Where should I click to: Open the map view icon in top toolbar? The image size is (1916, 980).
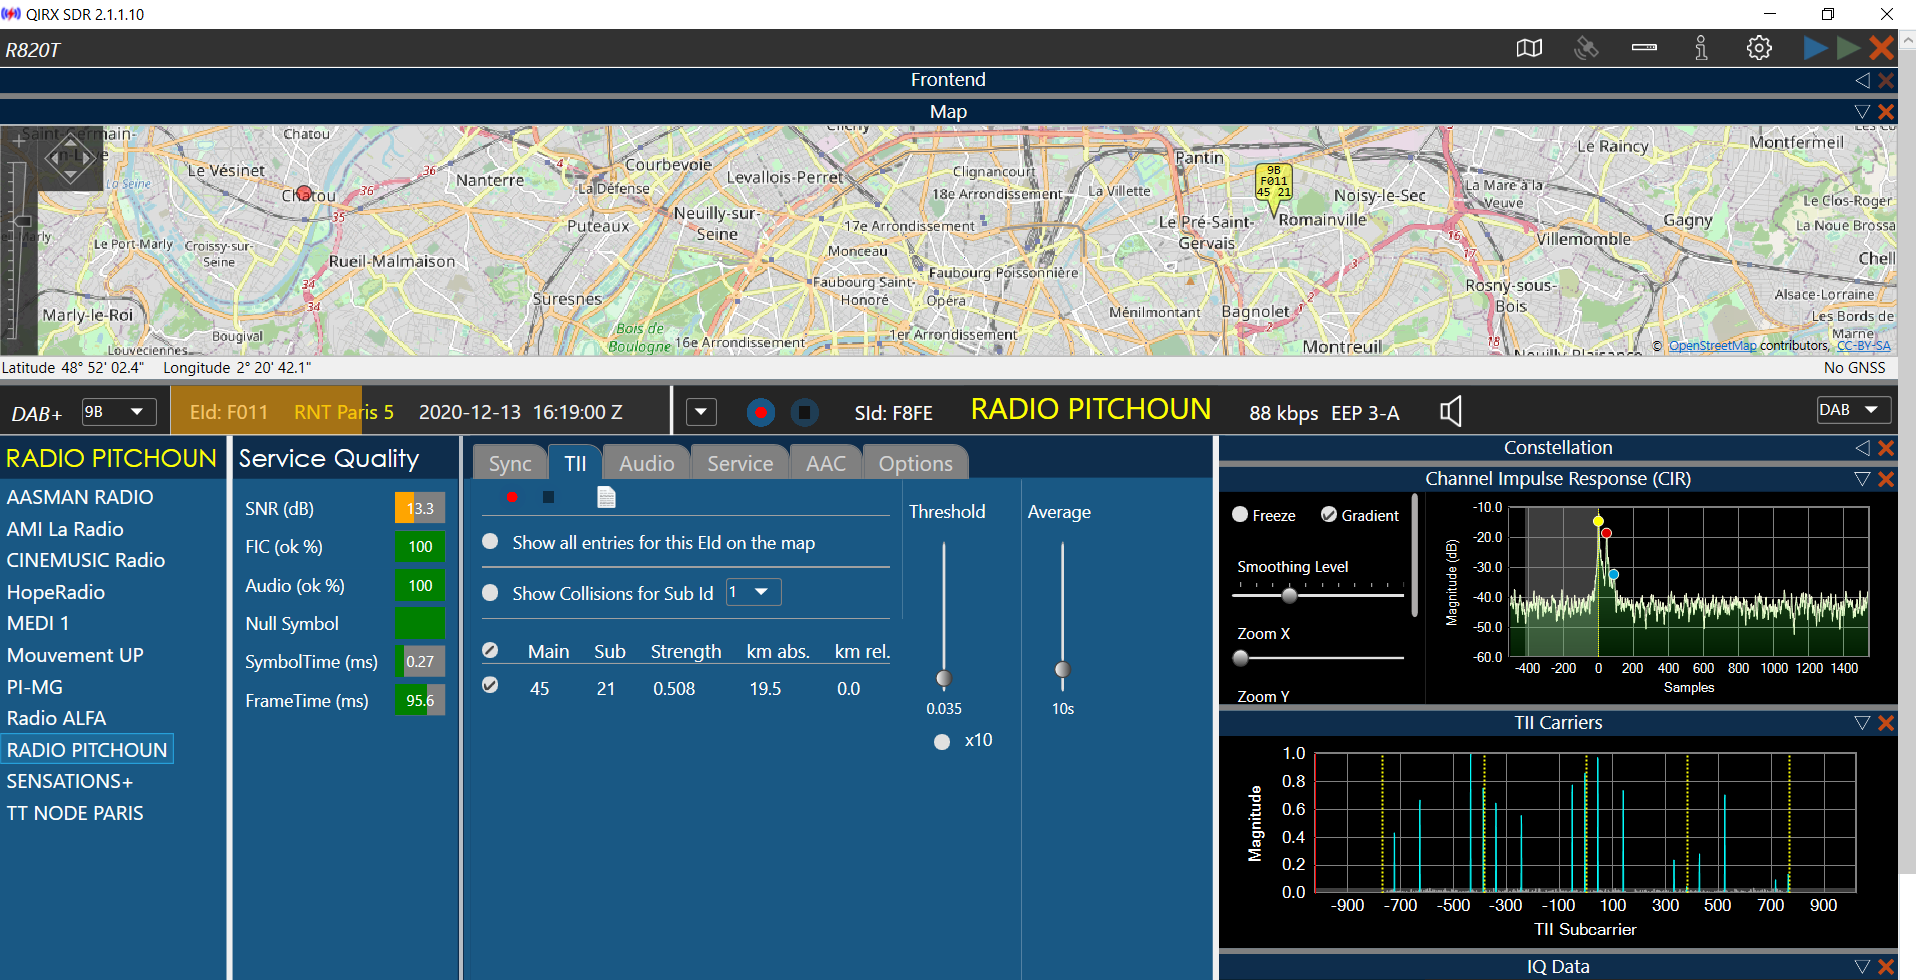(x=1529, y=48)
